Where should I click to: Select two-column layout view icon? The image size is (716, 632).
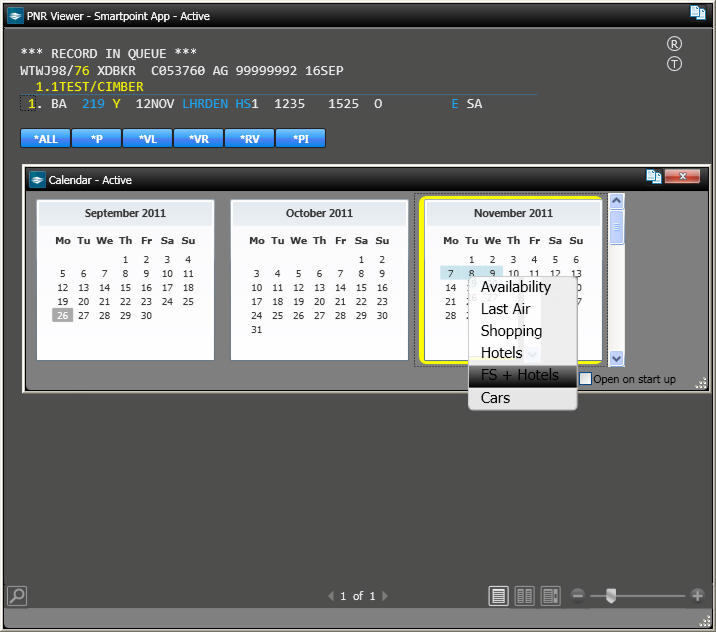[x=524, y=596]
